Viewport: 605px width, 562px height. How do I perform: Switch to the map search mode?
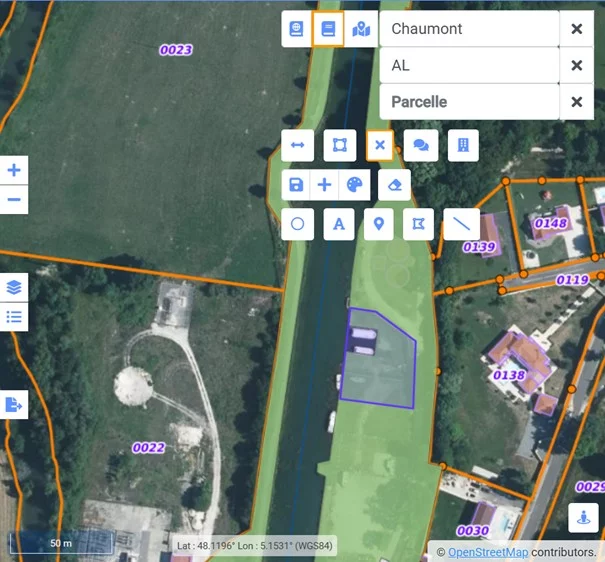coord(360,29)
